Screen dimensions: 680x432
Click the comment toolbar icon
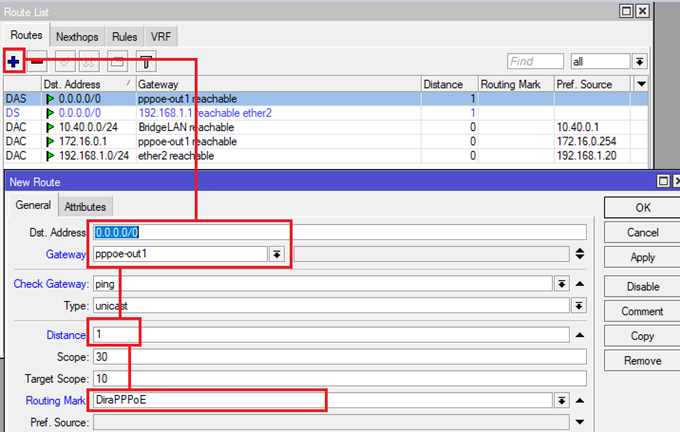point(116,61)
